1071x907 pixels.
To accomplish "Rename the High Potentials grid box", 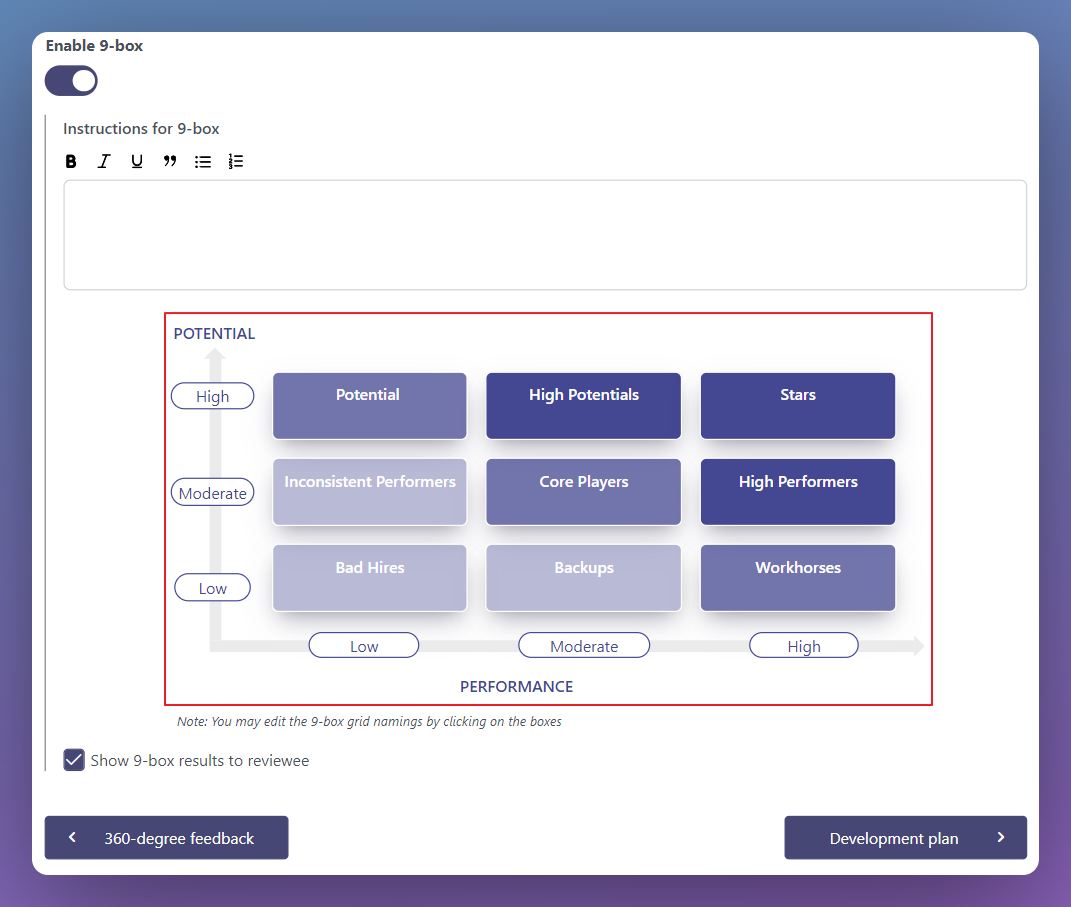I will click(583, 406).
